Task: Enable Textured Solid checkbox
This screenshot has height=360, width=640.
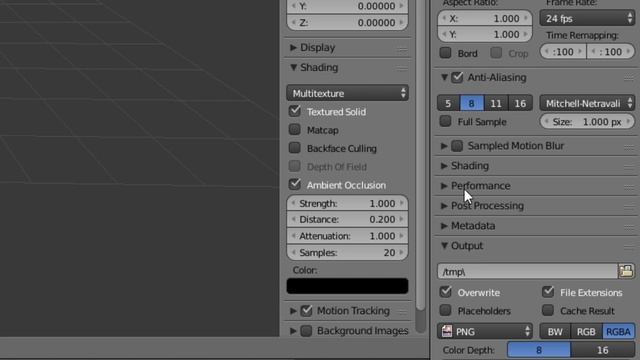Action: pos(295,111)
